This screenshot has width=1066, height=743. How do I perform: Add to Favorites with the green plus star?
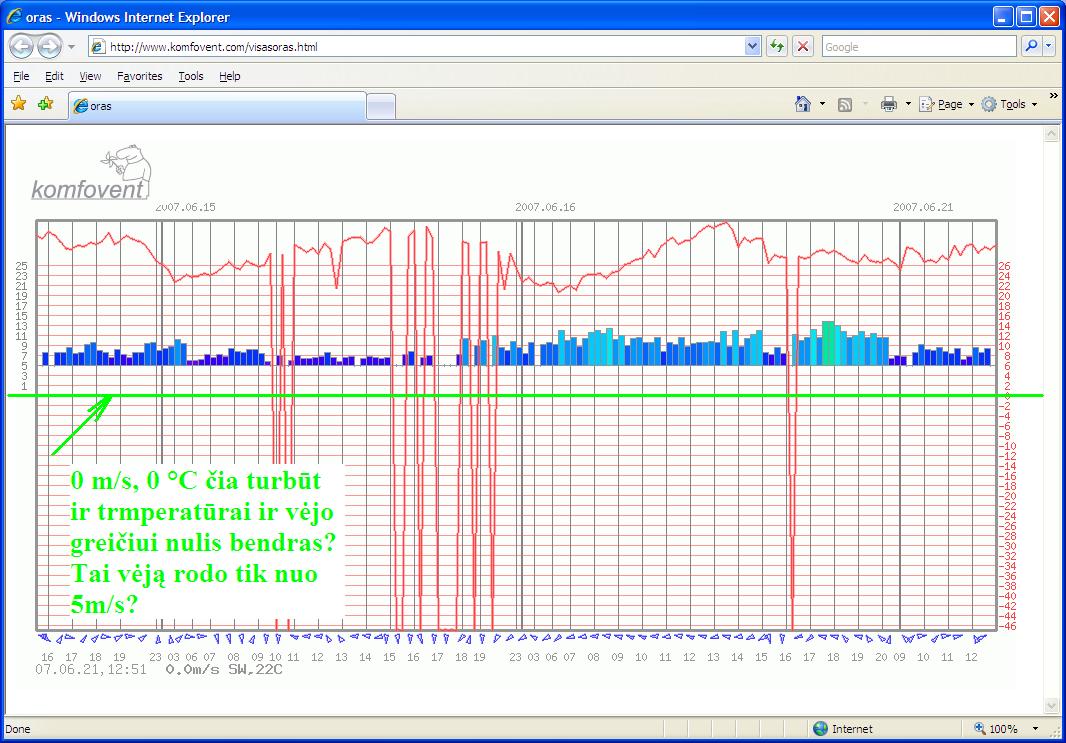tap(46, 103)
